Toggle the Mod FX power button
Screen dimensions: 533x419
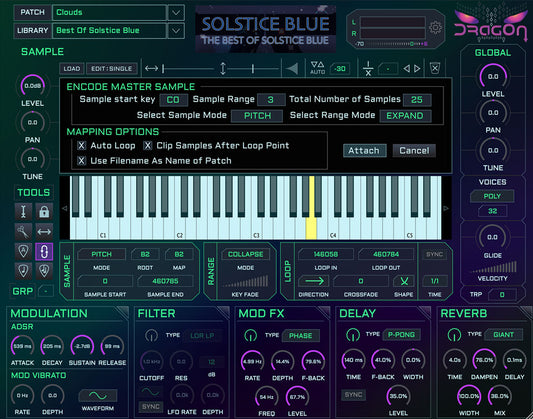coord(251,335)
